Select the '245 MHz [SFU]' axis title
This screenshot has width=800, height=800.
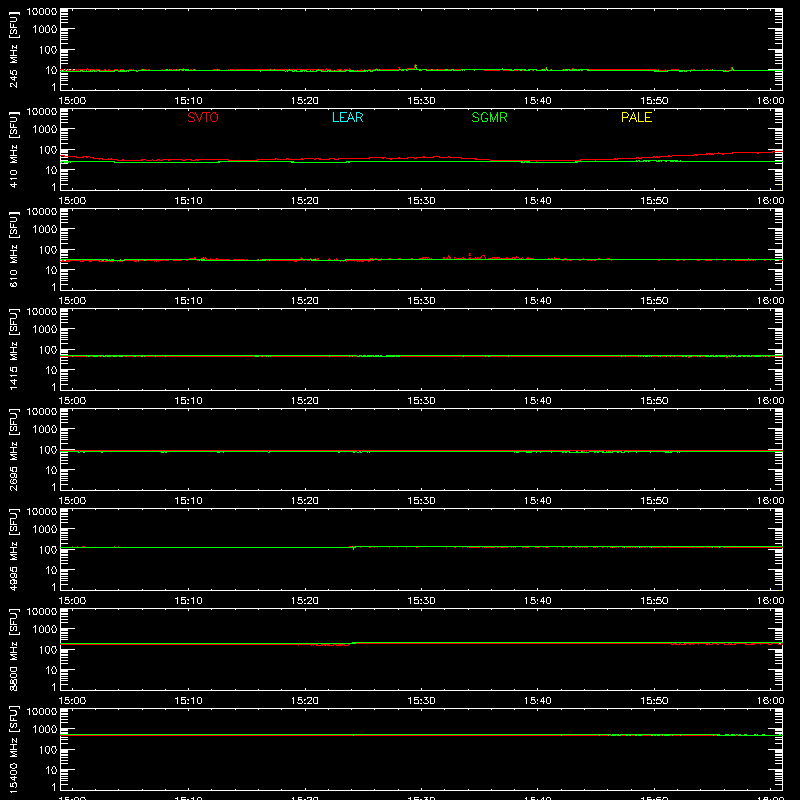pos(14,49)
